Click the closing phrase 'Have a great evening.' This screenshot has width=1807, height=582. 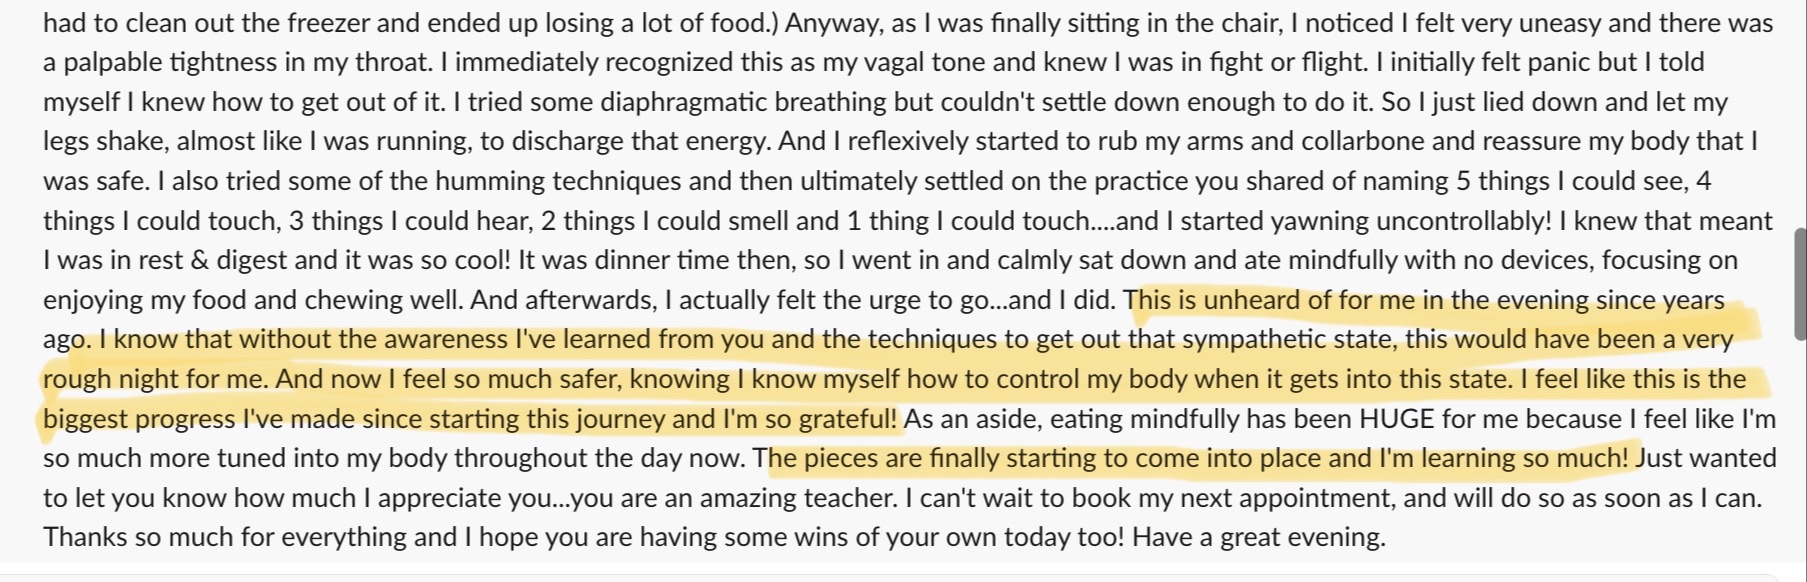(x=1259, y=537)
